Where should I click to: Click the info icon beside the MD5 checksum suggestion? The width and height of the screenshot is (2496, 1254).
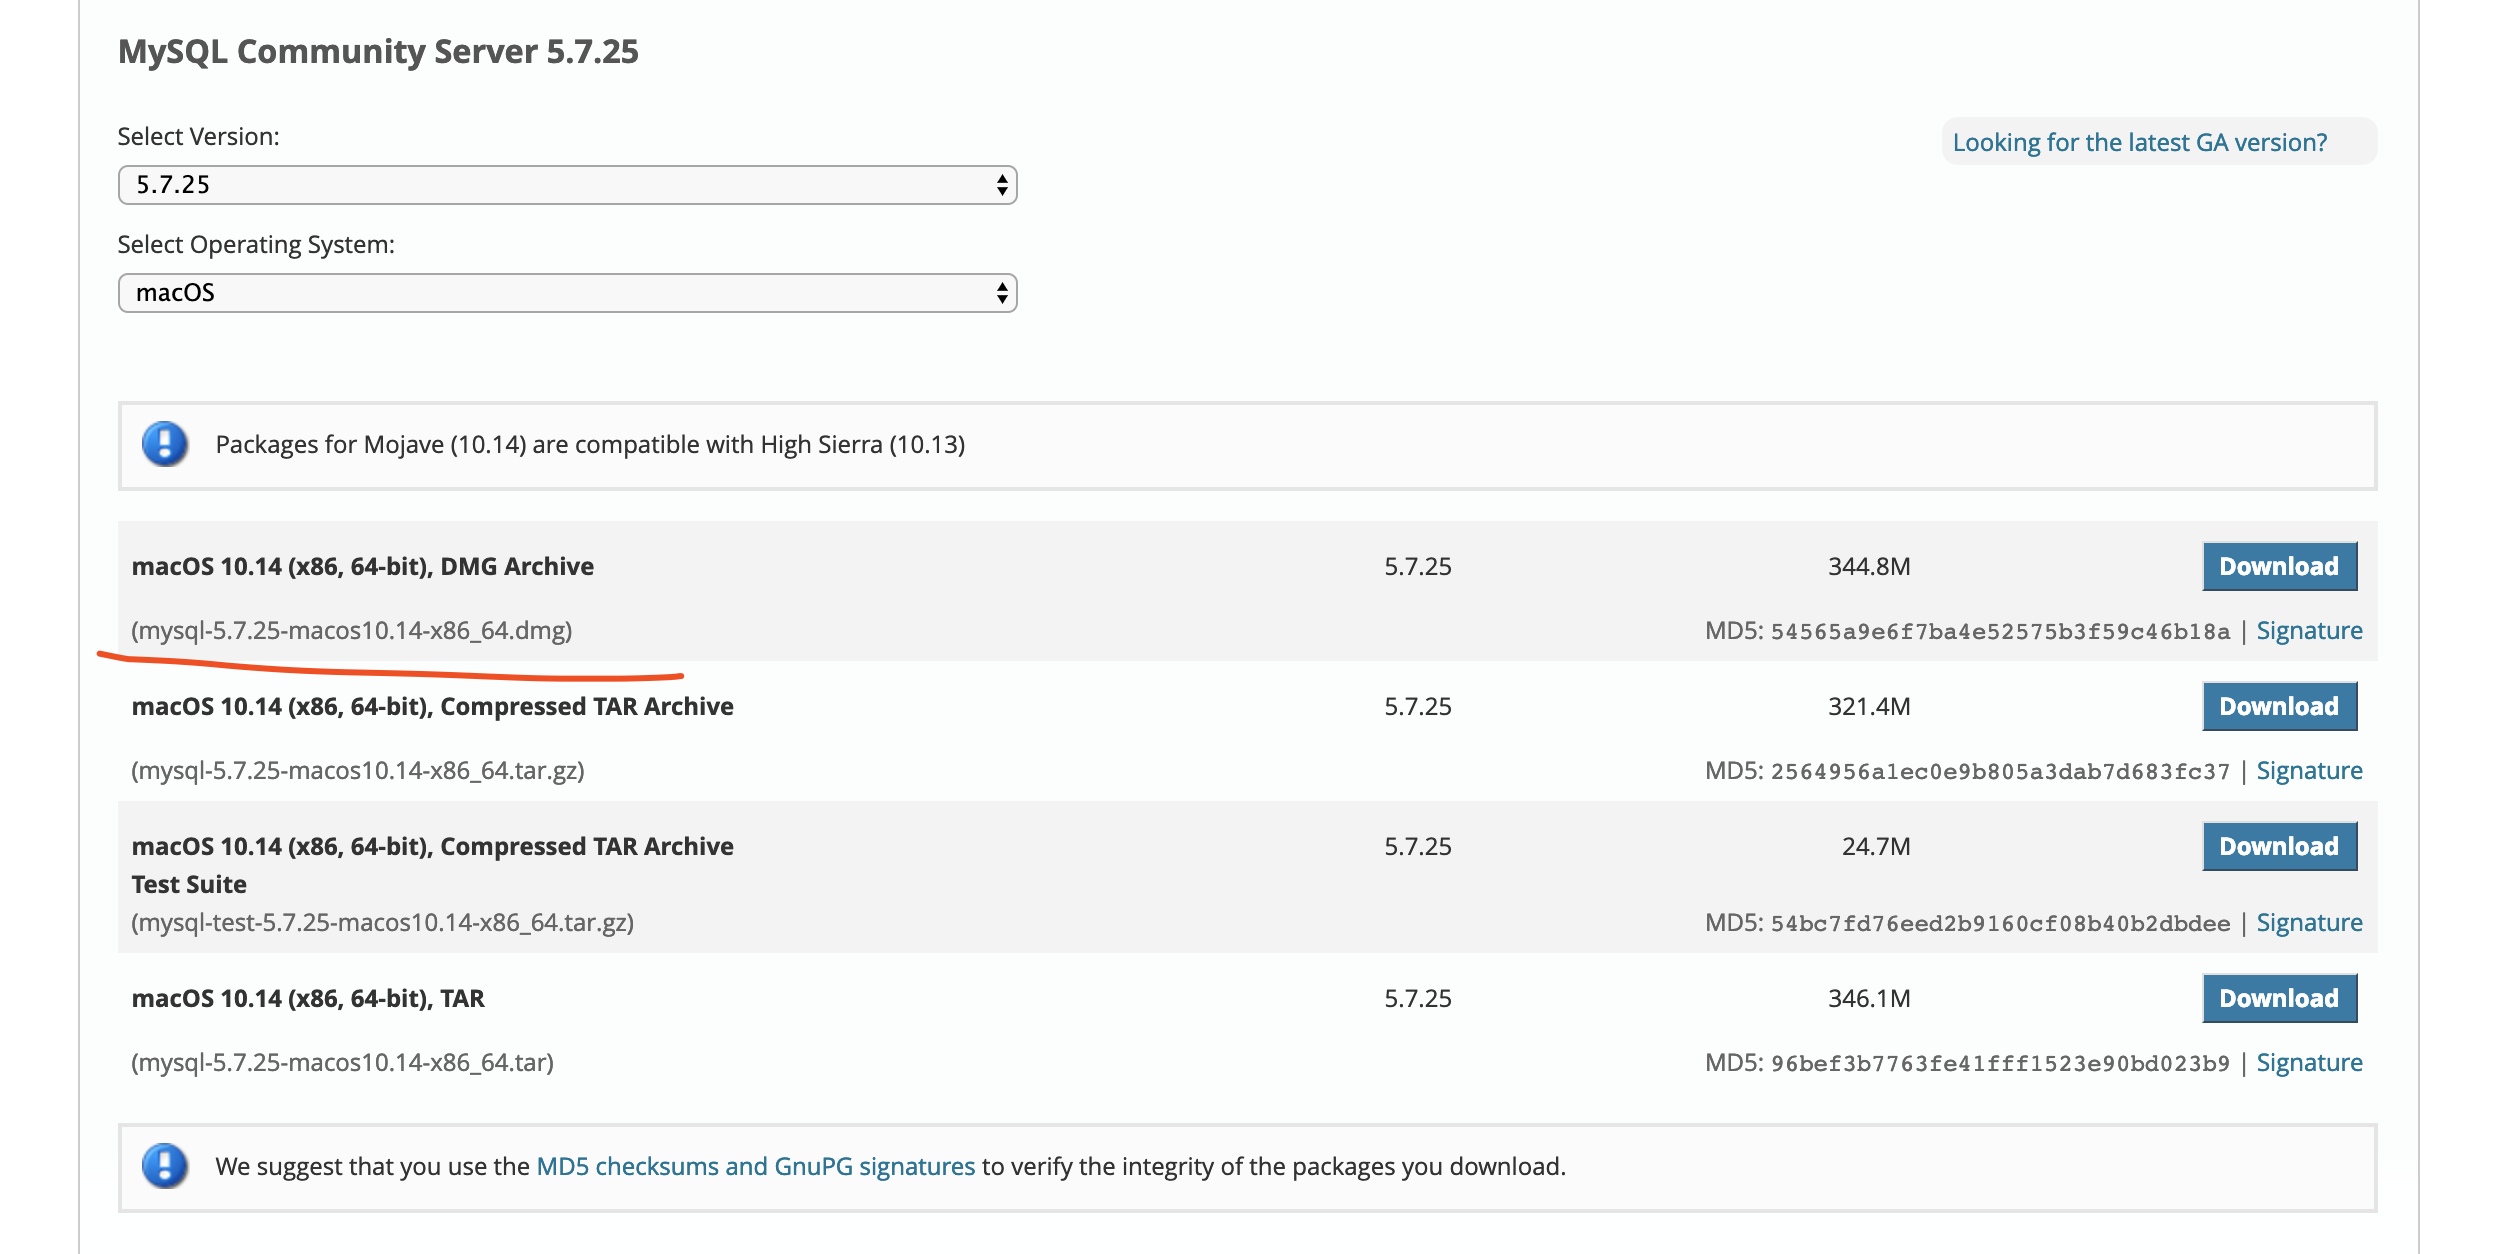click(x=165, y=1166)
